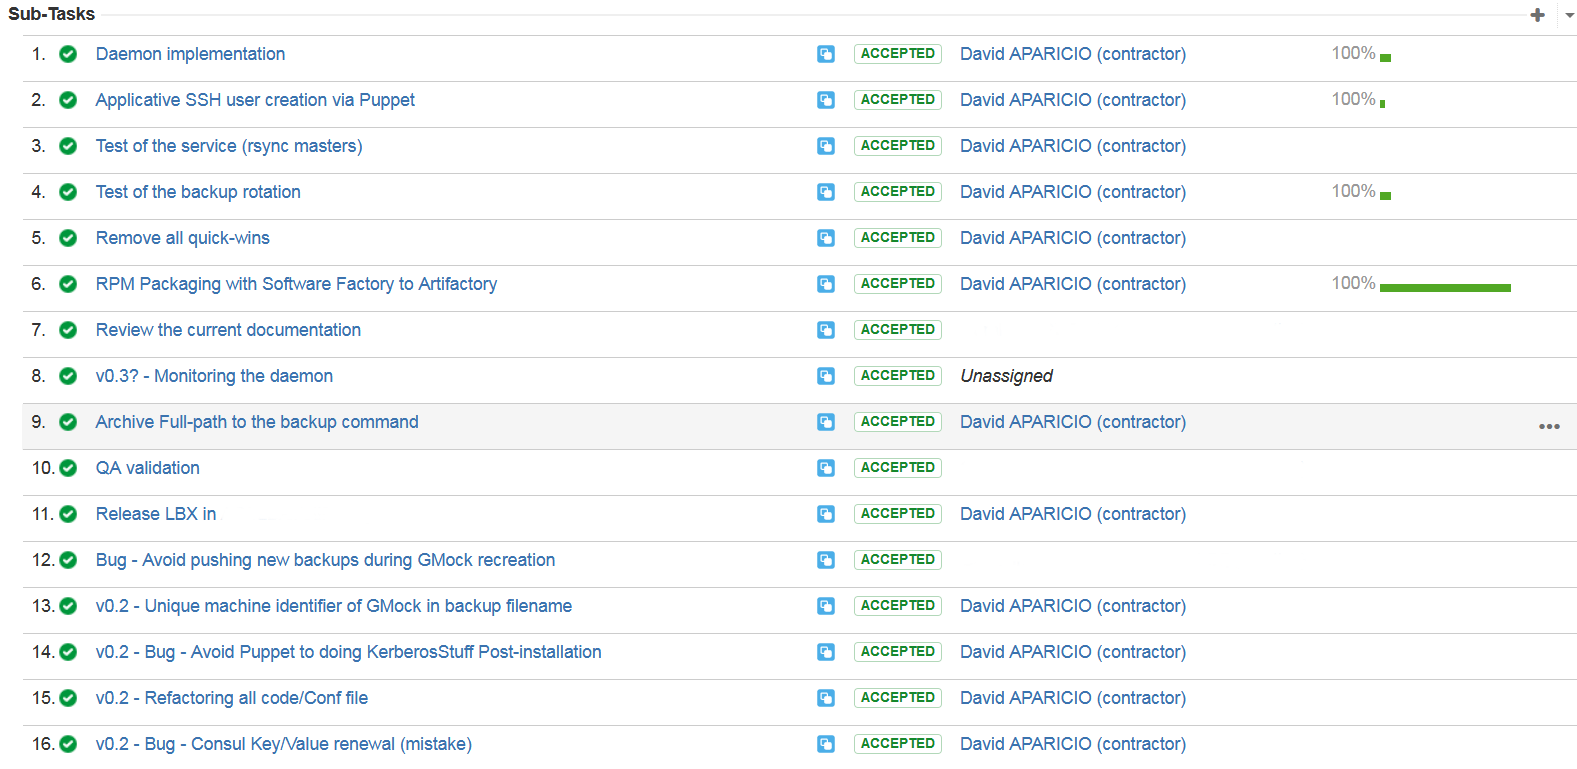
Task: Click the green check icon beside Release LBX
Action: [68, 514]
